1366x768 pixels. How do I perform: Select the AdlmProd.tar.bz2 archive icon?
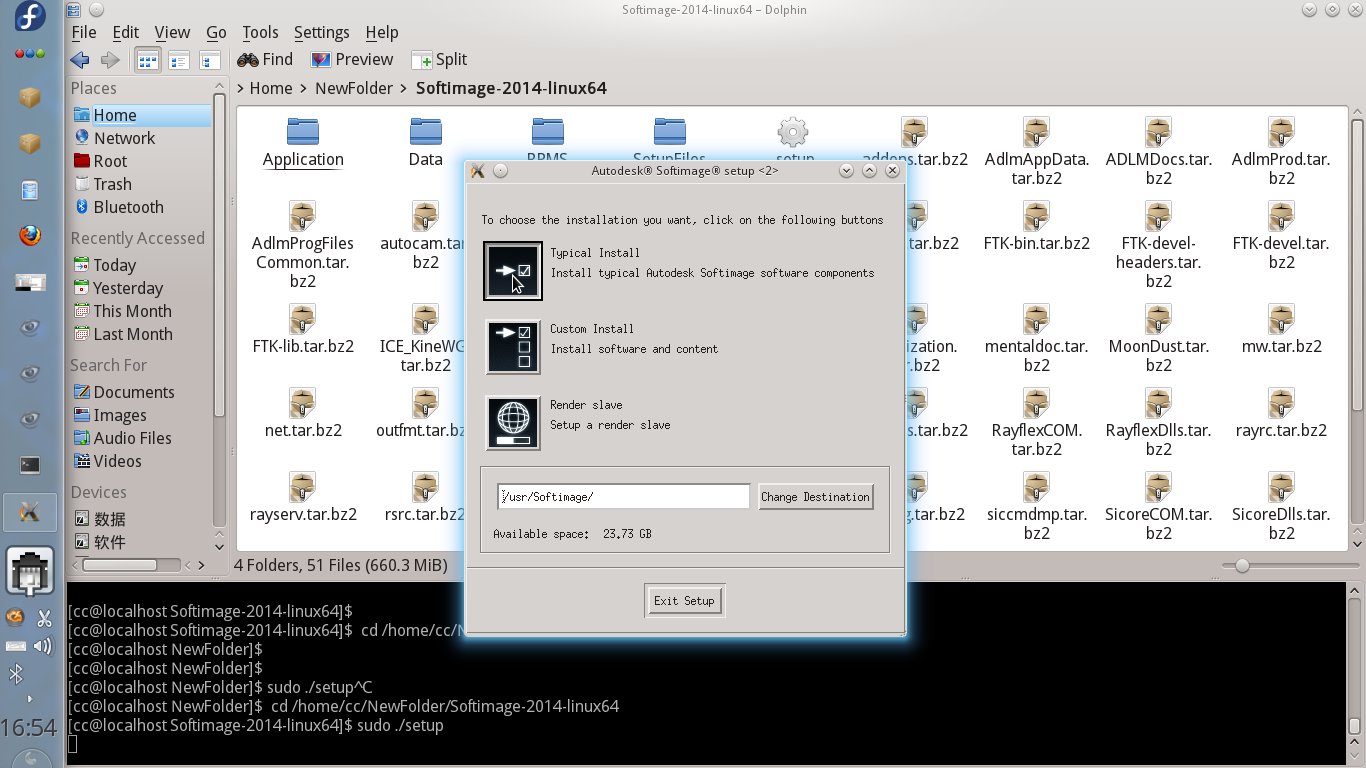1282,131
